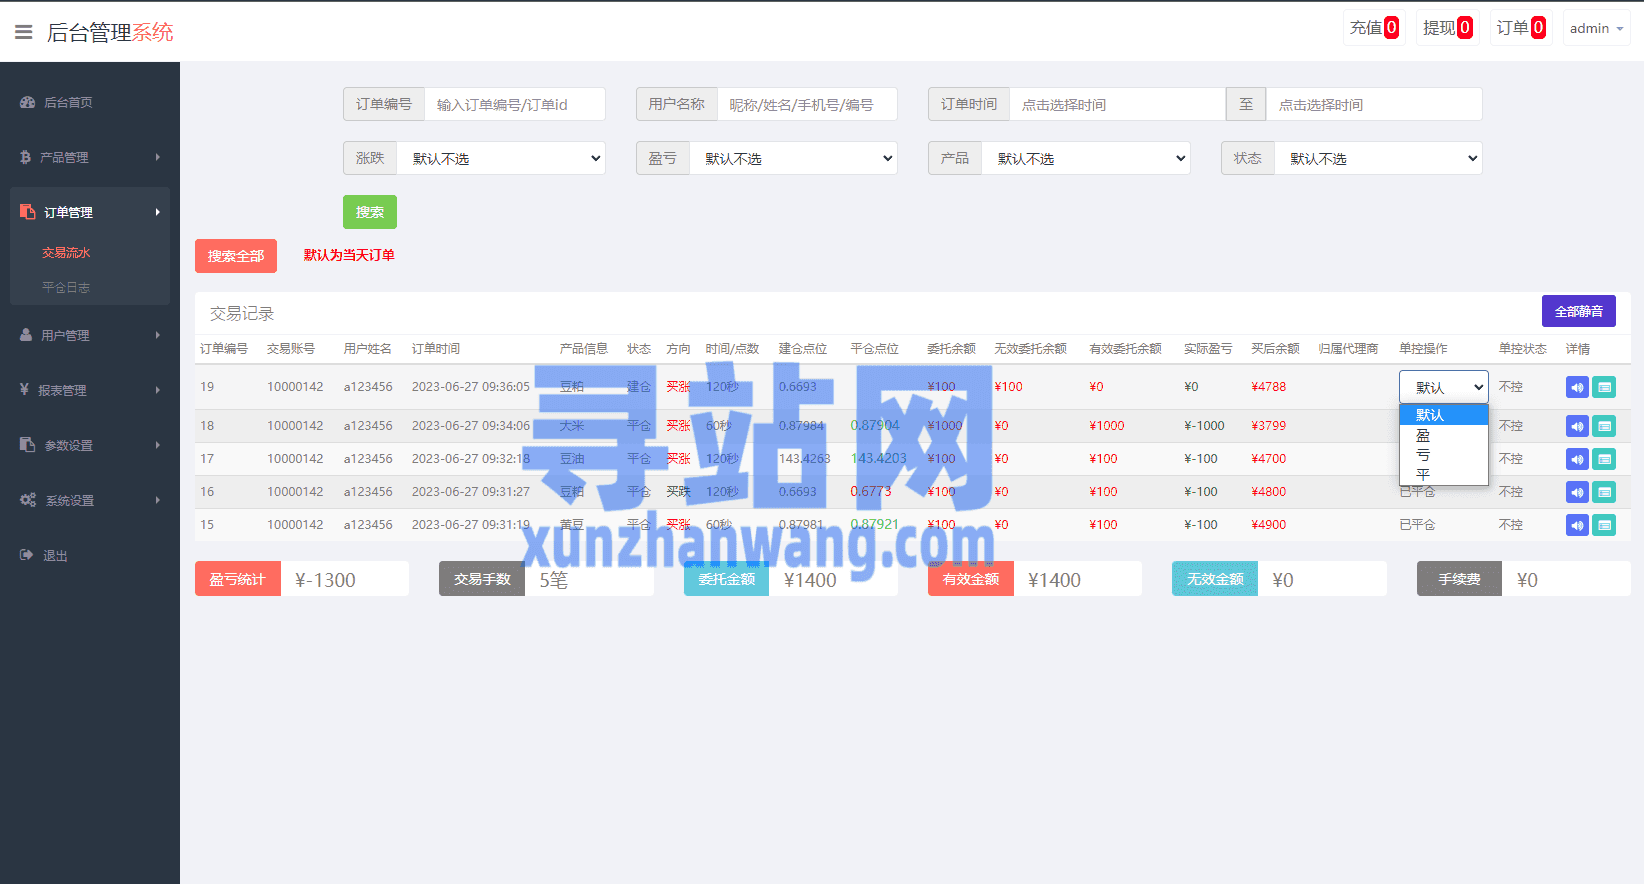Viewport: 1644px width, 884px height.
Task: Click the 全部静音 button
Action: [1578, 311]
